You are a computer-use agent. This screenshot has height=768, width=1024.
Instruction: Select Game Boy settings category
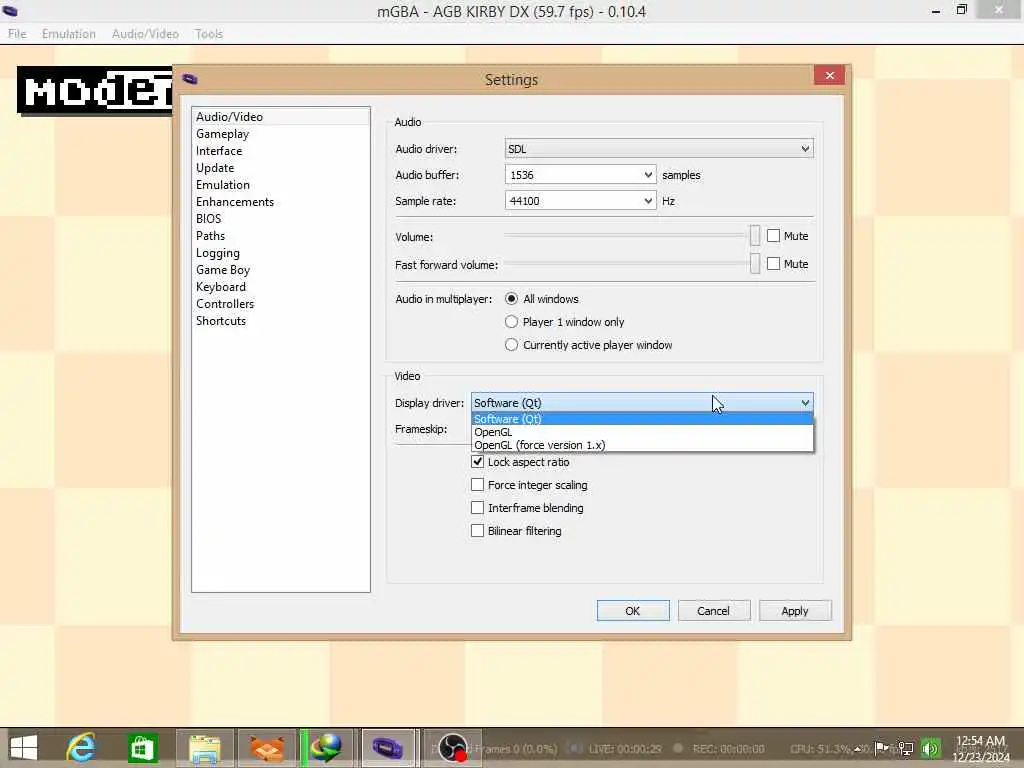[281, 270]
